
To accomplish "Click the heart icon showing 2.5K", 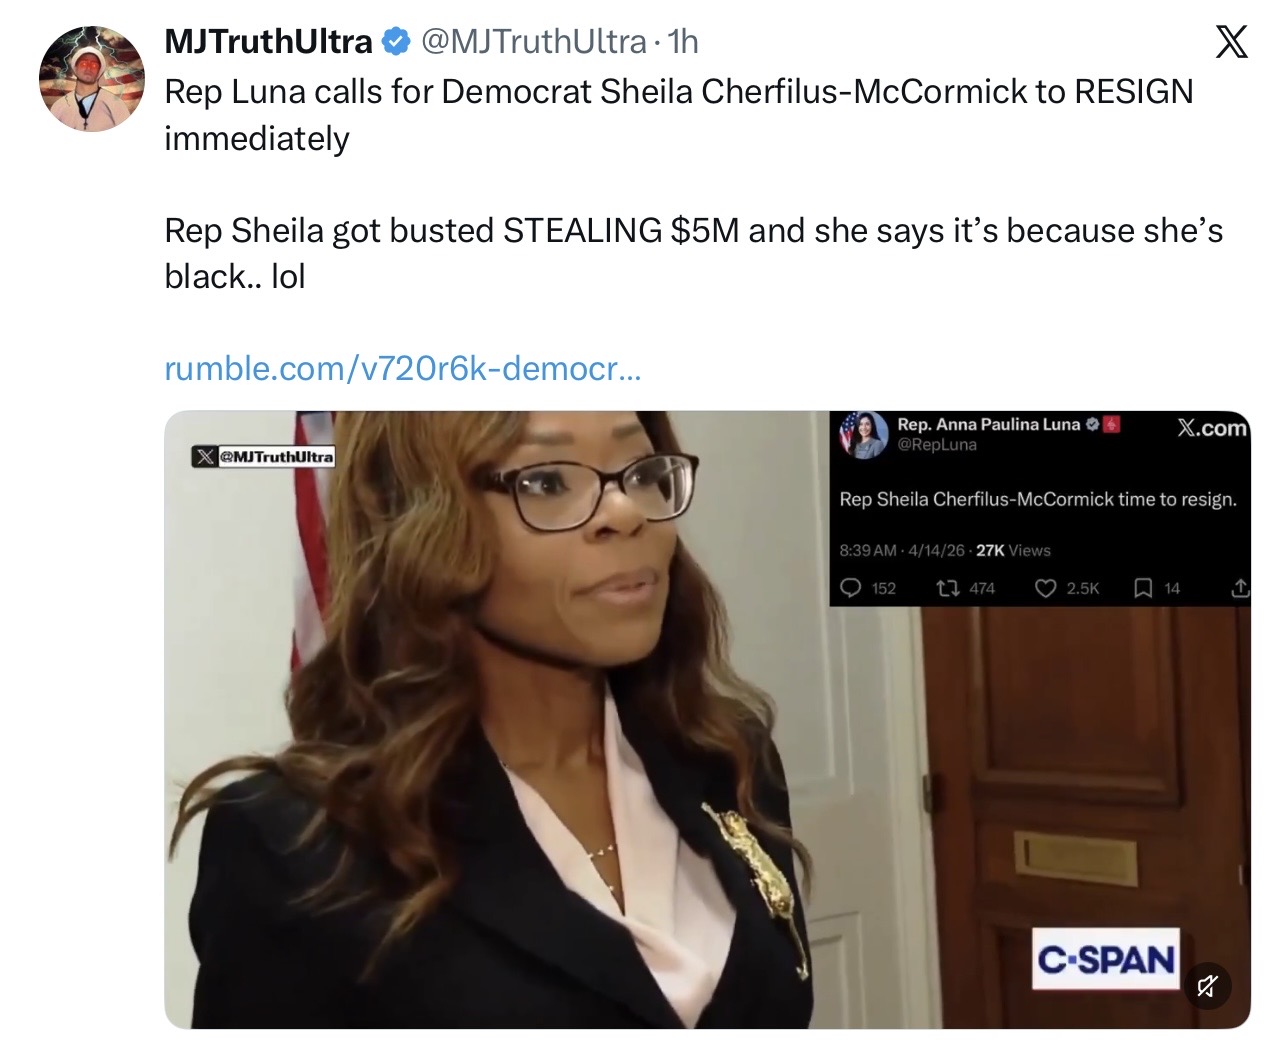I will (1046, 588).
